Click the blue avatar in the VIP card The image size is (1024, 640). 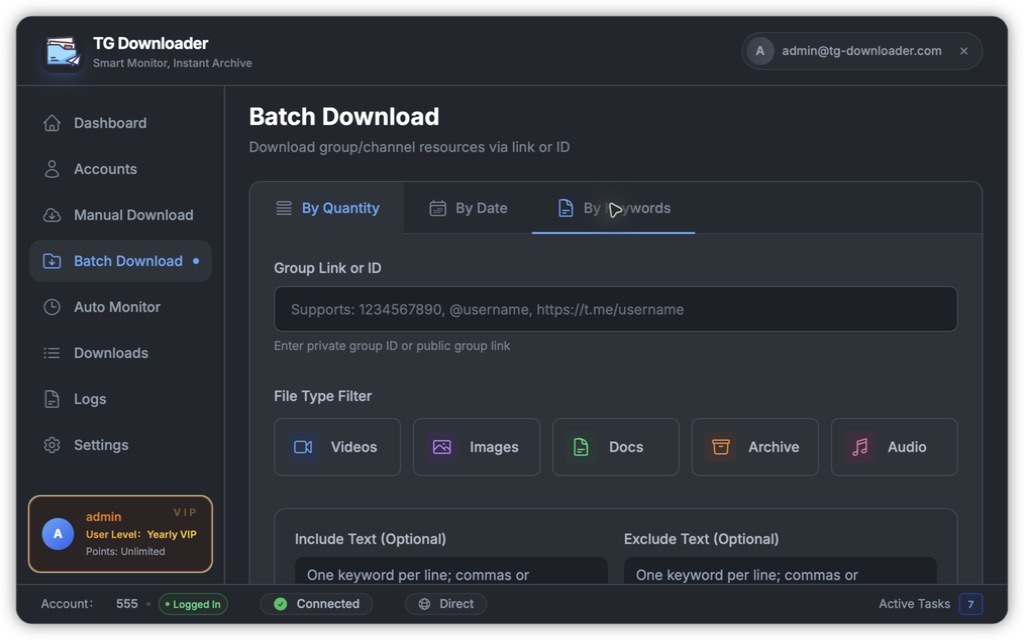coord(58,534)
